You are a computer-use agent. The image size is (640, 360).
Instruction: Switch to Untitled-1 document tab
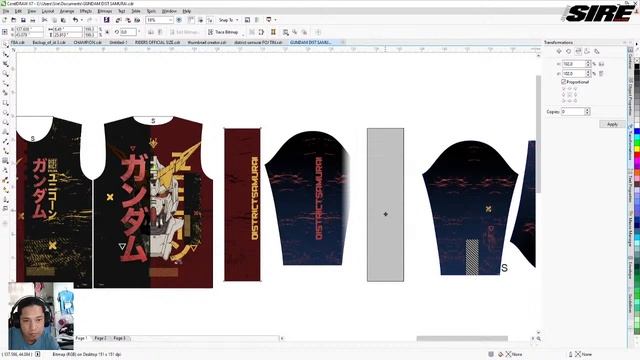pos(118,42)
